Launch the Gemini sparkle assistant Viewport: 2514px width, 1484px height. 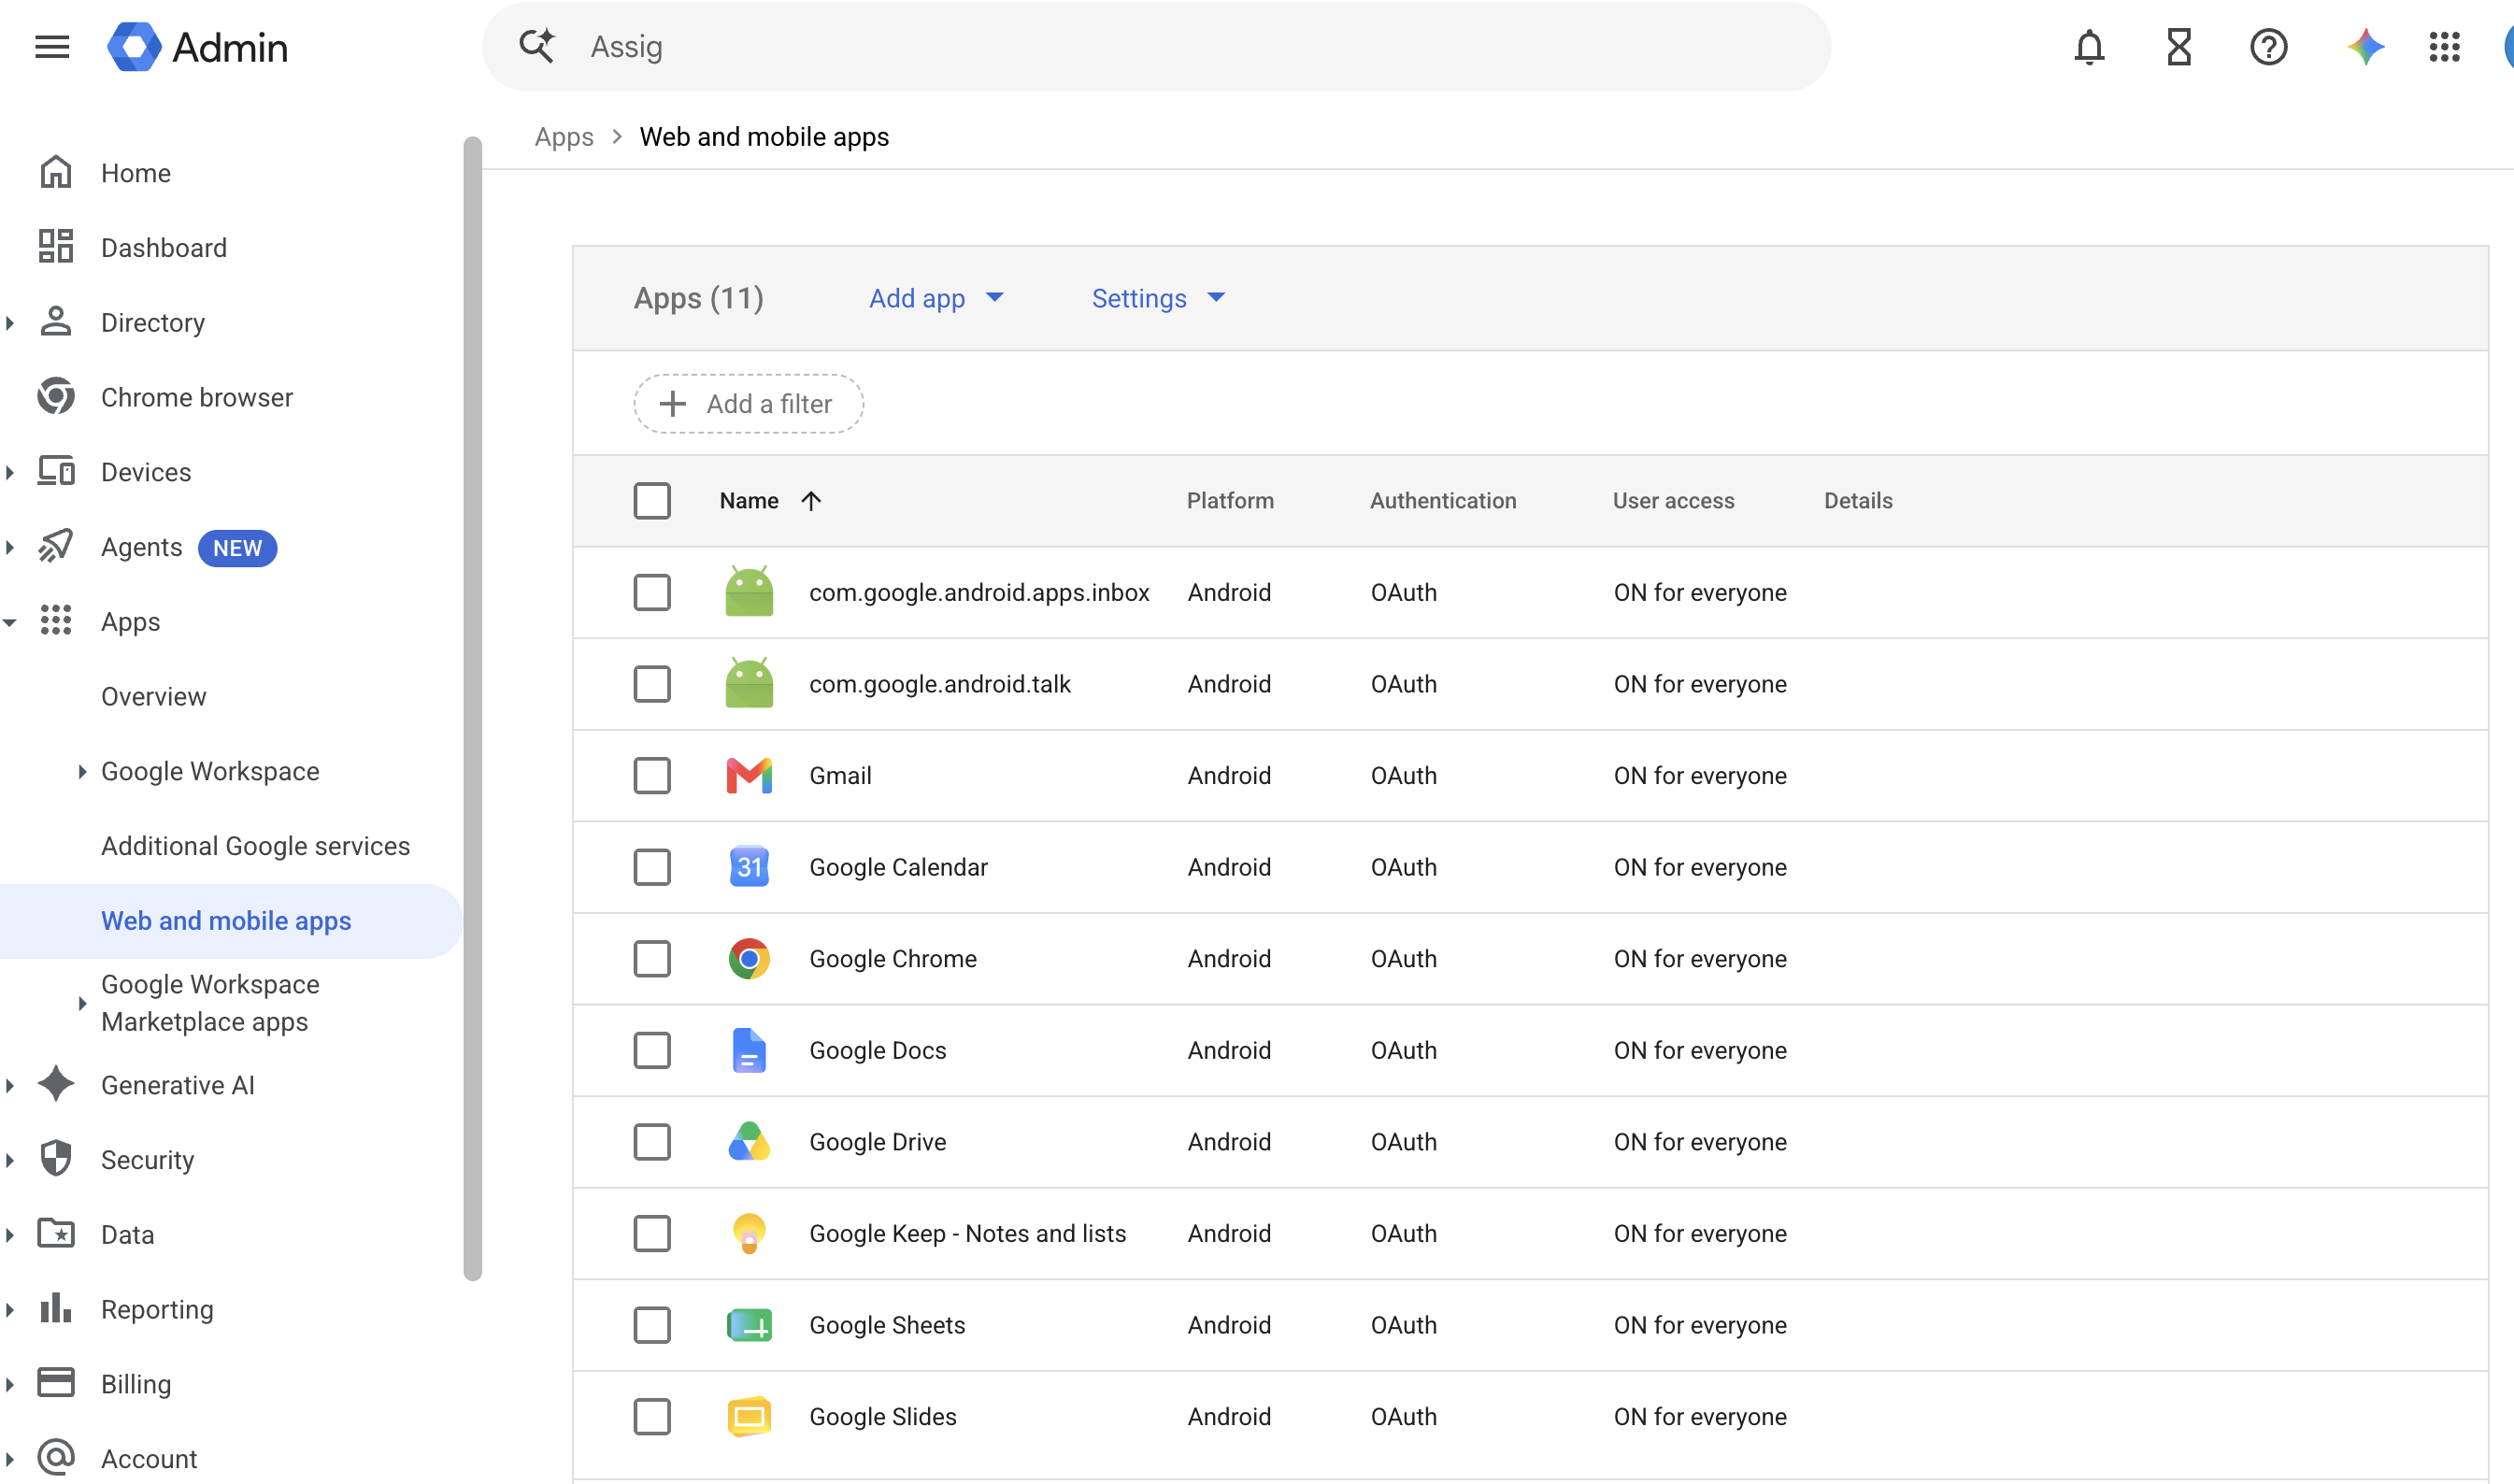2365,47
